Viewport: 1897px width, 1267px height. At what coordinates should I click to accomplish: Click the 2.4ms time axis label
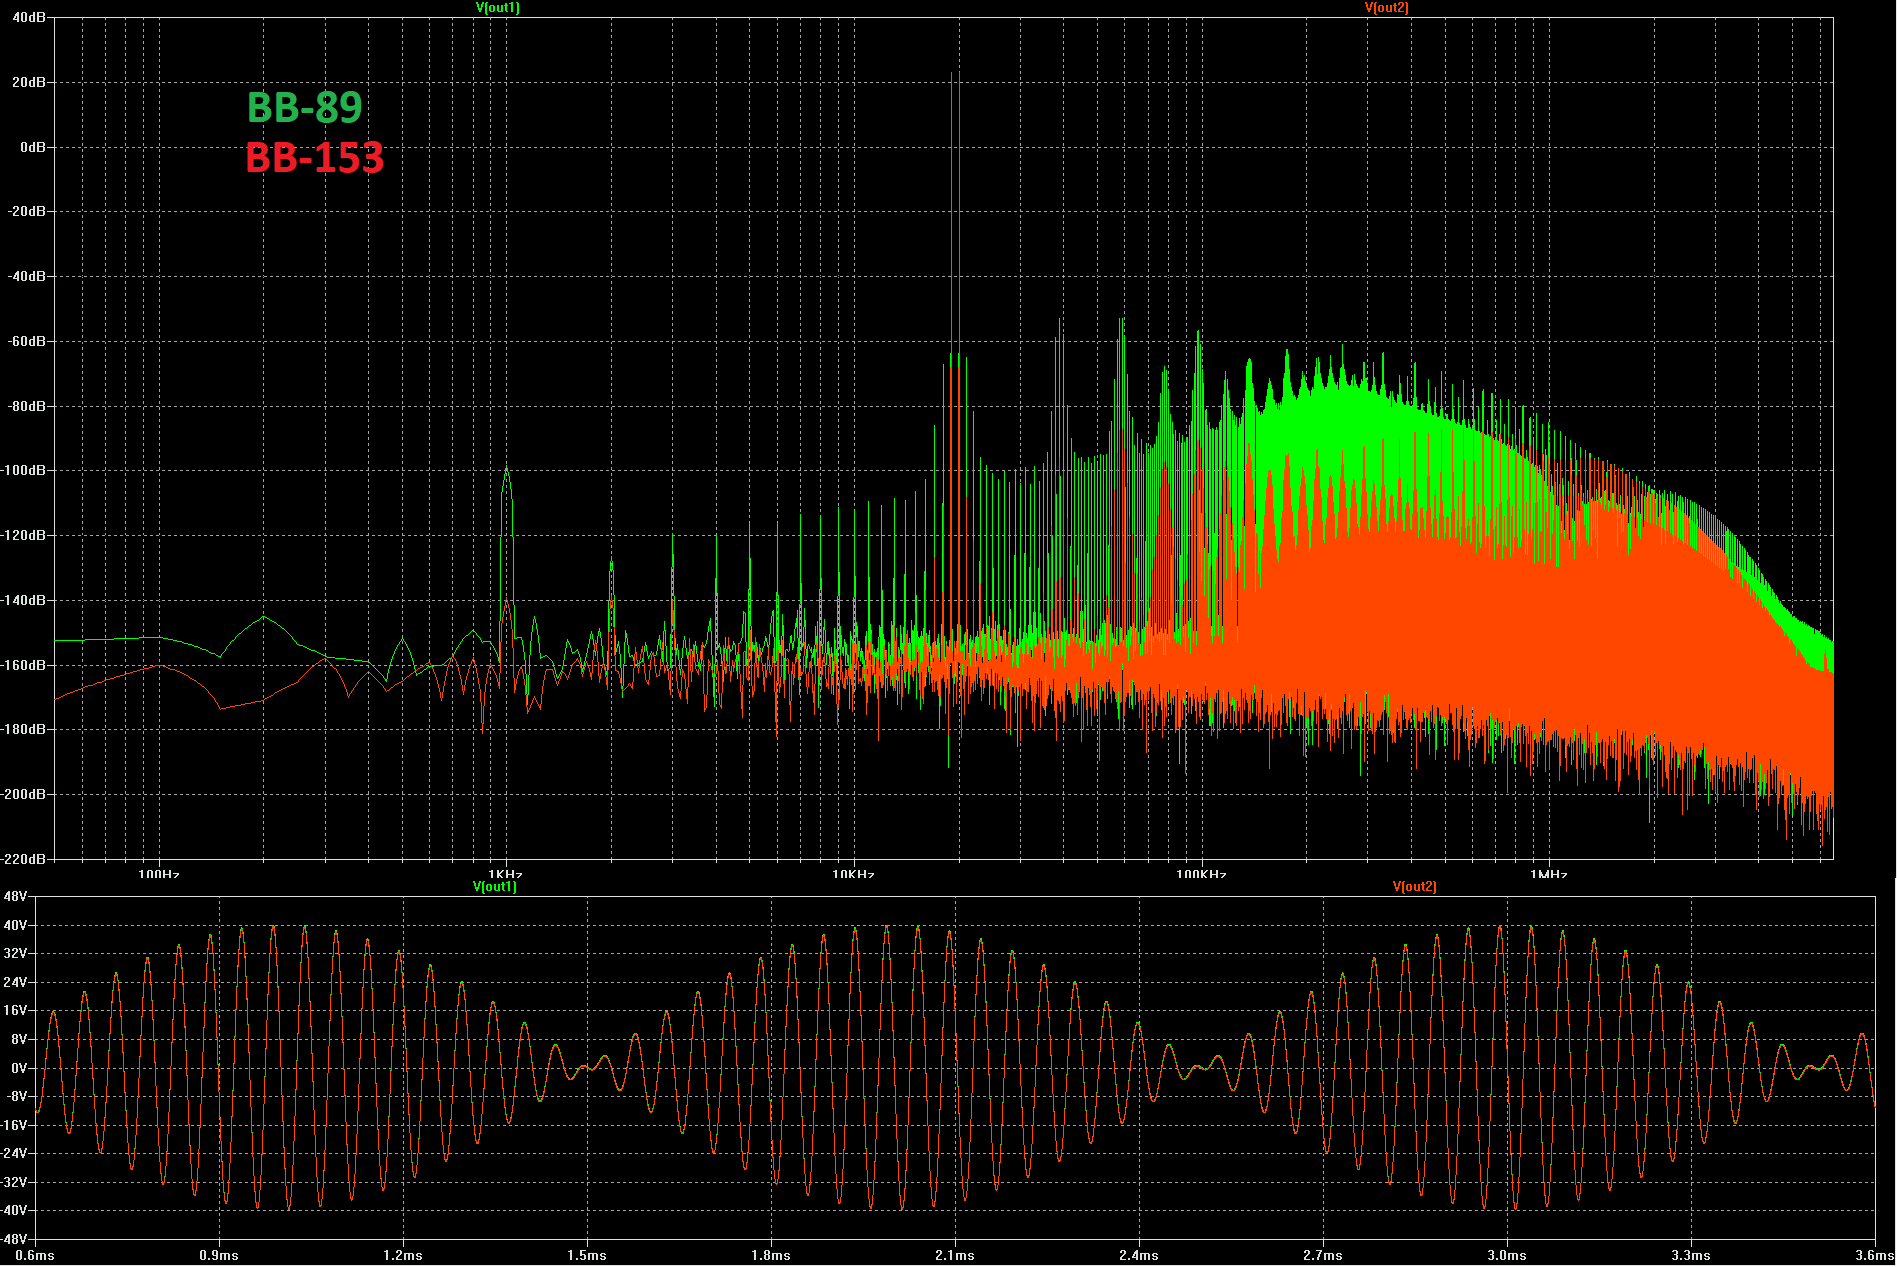(1139, 1256)
